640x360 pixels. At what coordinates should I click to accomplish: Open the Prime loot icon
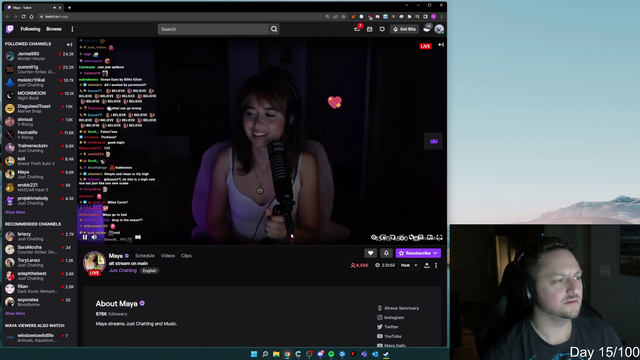tap(370, 29)
